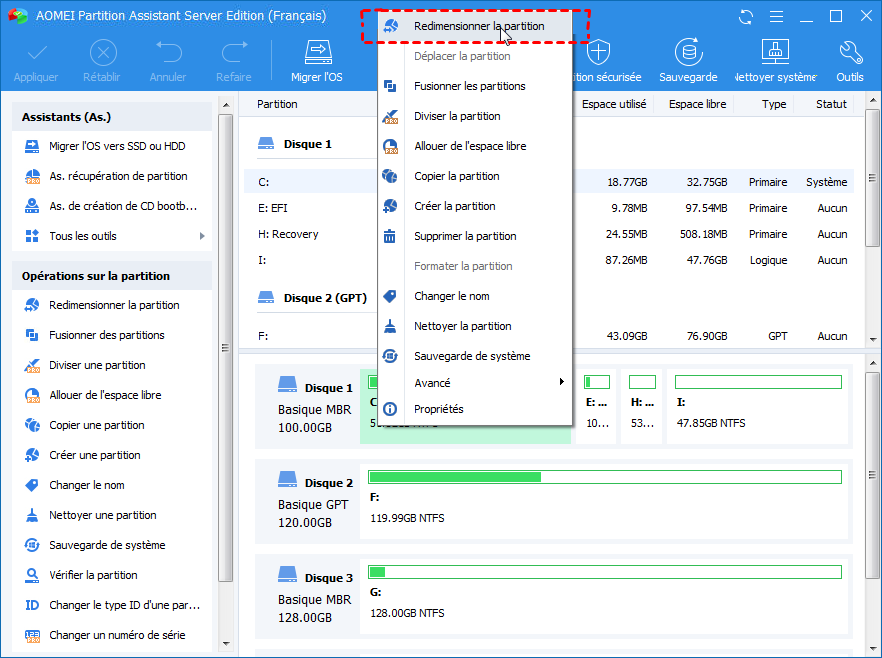This screenshot has width=882, height=658.
Task: Select the I: partition row in list
Action: 548,260
